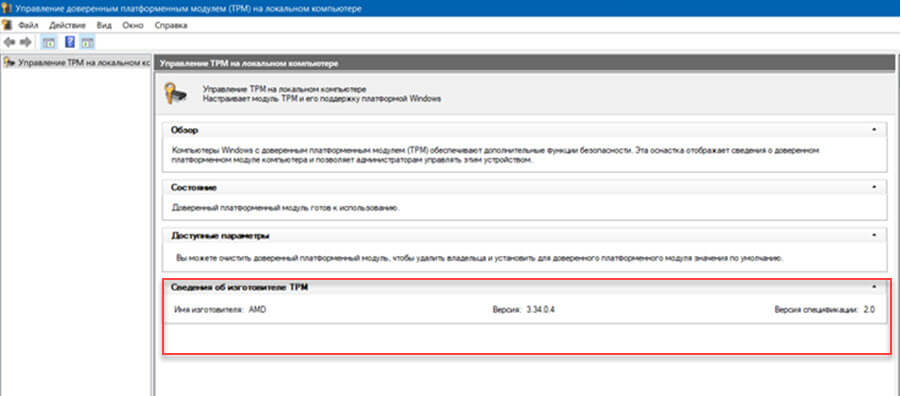This screenshot has height=396, width=901.
Task: Click the specification version value 2.0
Action: (869, 309)
